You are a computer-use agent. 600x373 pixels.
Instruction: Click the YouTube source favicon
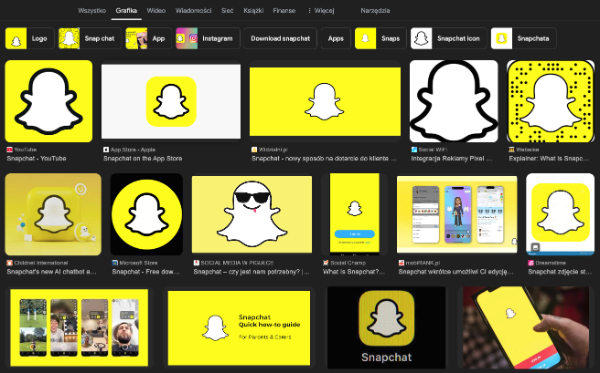pos(10,150)
